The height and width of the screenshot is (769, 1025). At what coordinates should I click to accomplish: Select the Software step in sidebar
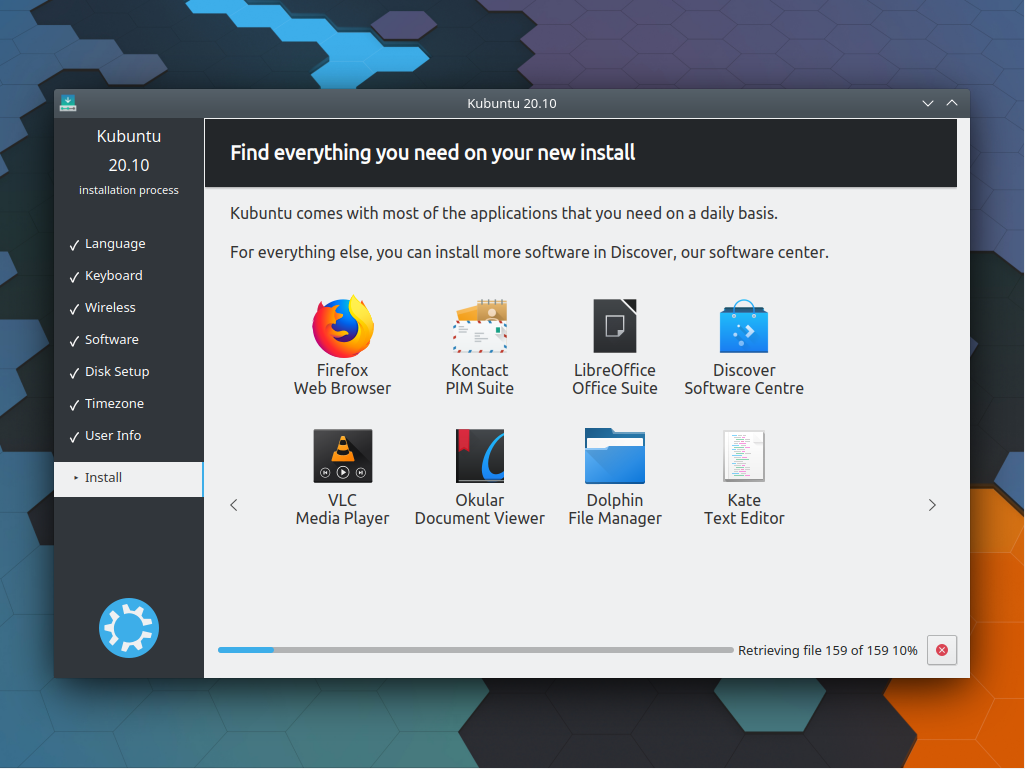click(x=129, y=340)
